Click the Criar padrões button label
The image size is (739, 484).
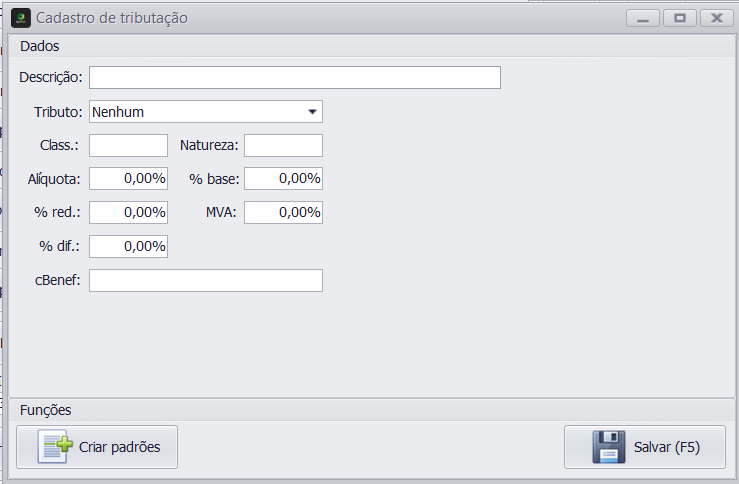(120, 447)
